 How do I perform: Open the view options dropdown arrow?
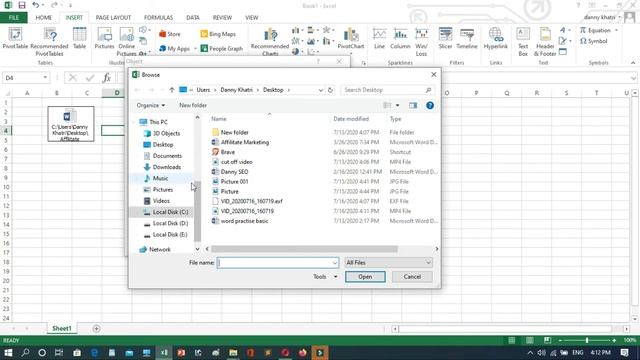point(398,105)
